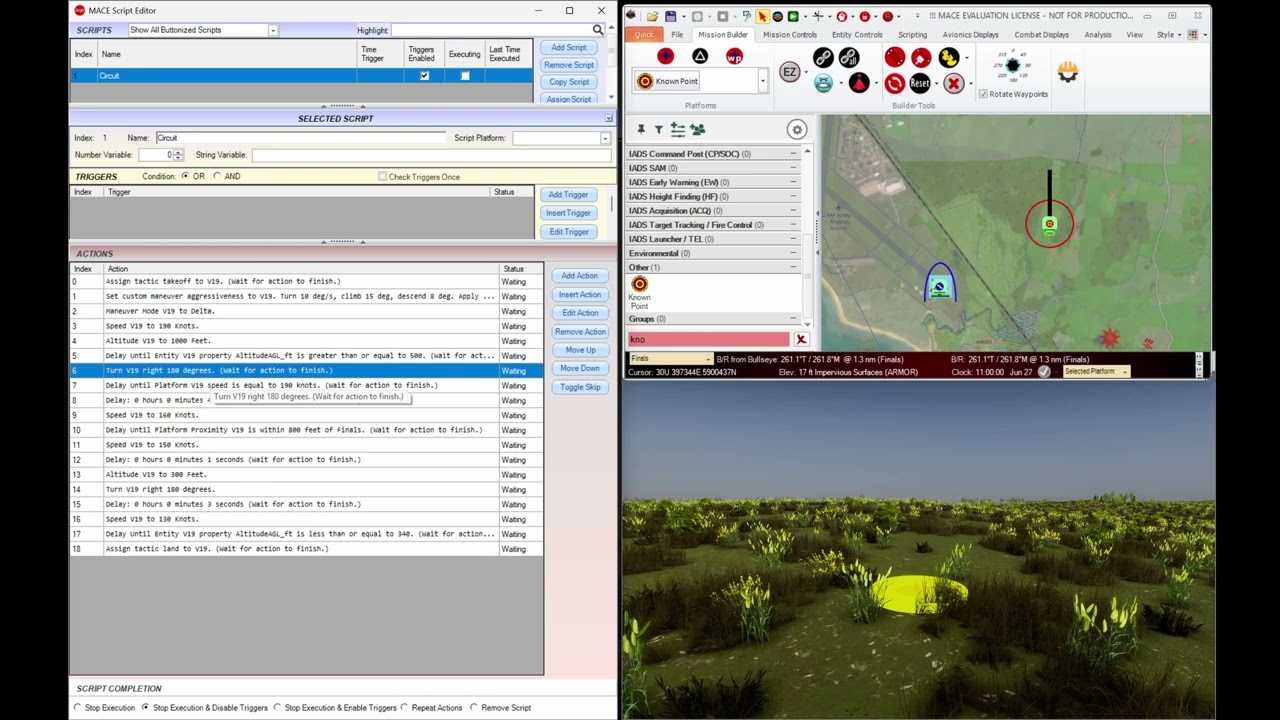Select Stop Execution completion option
Viewport: 1280px width, 720px height.
78,708
